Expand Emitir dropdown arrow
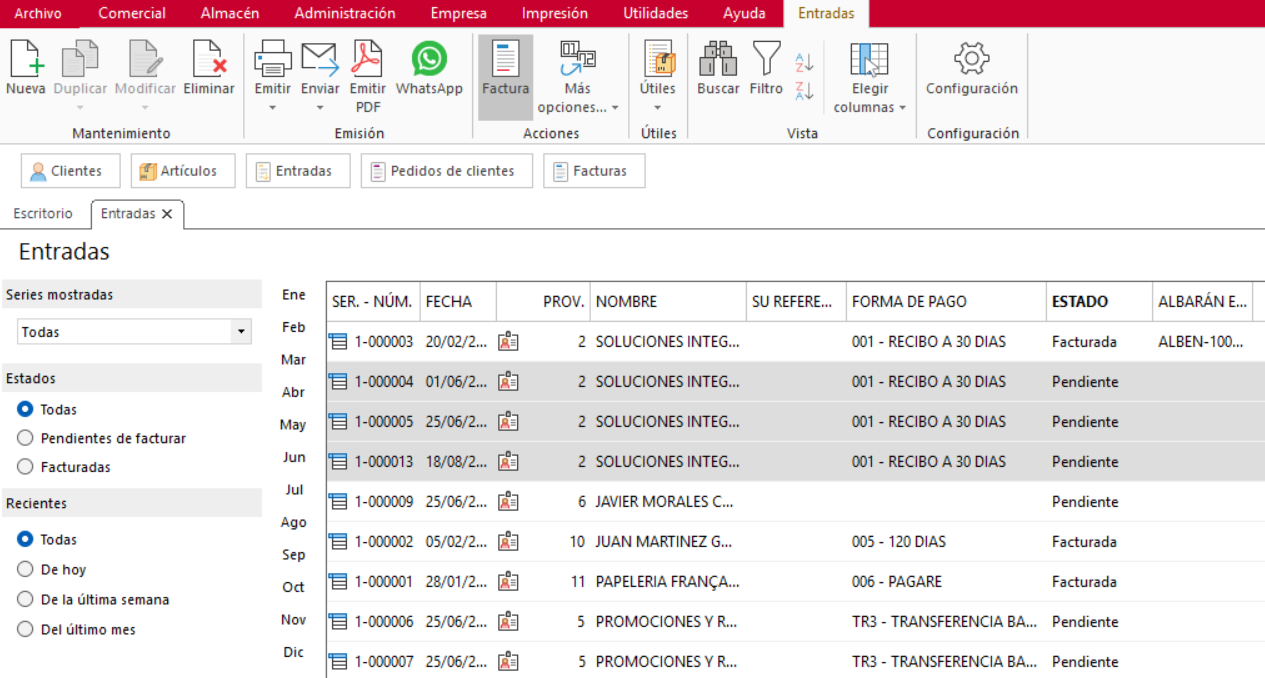Screen dimensions: 1265x678 point(272,107)
